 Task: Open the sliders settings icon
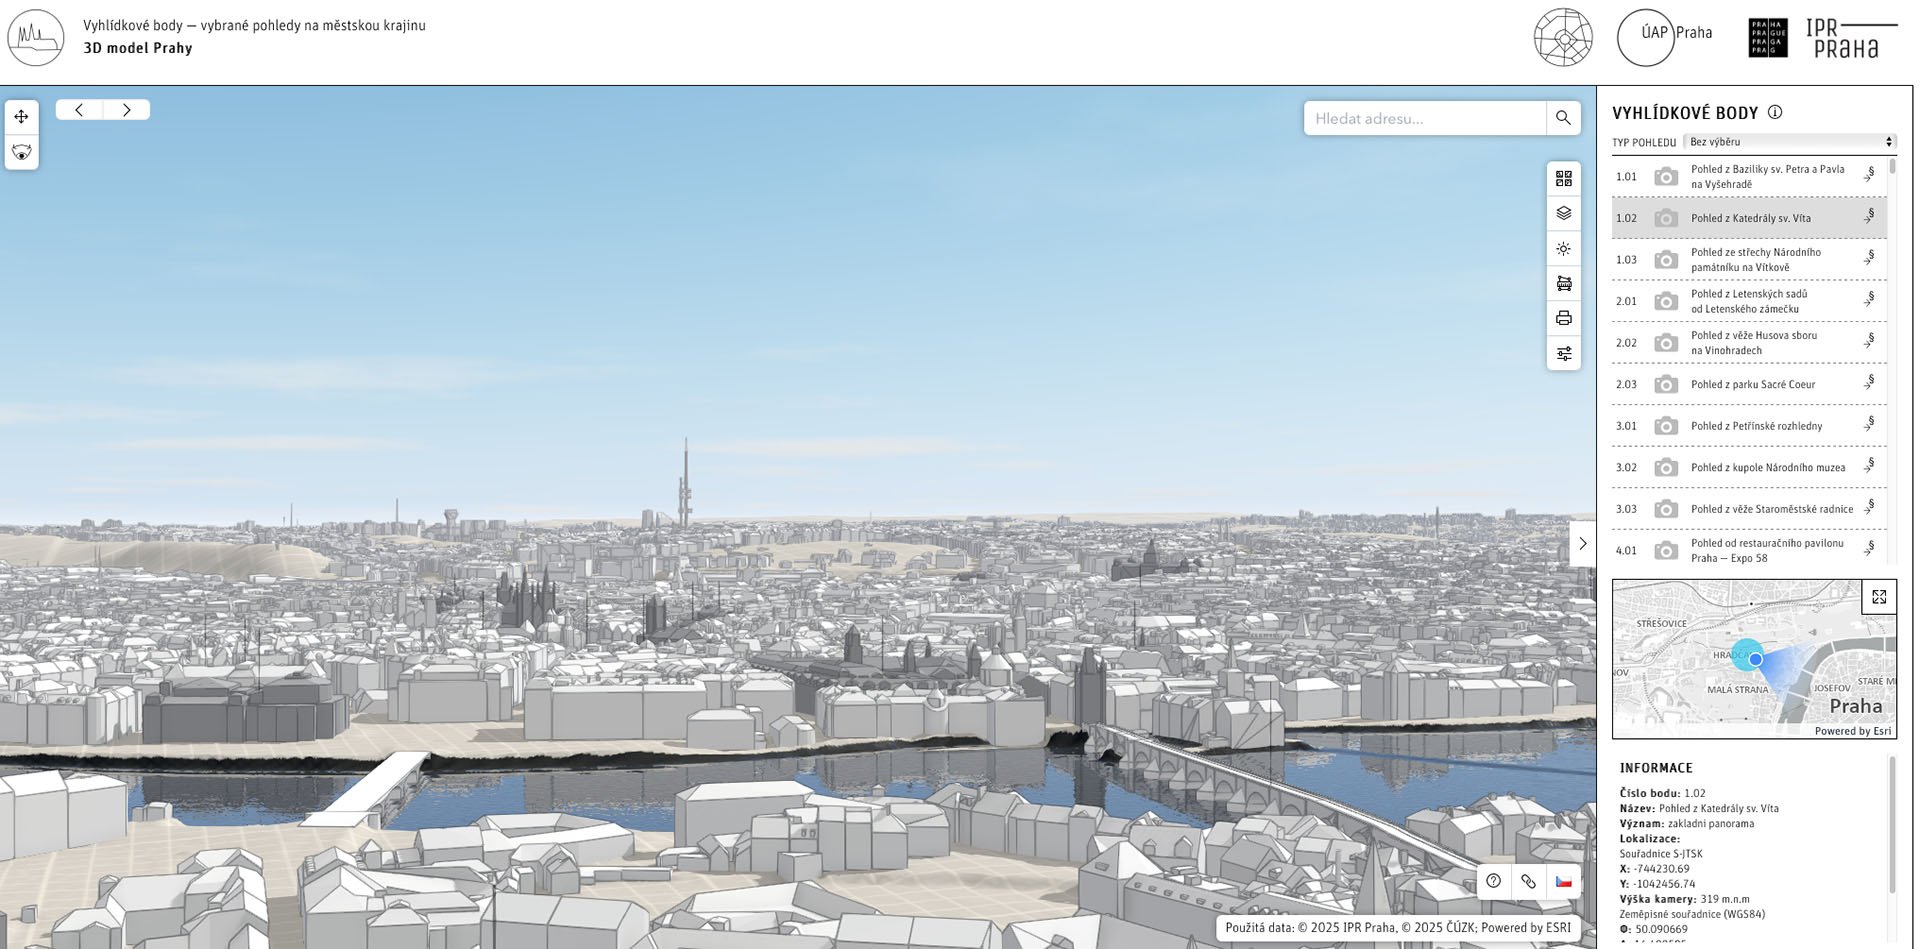tap(1564, 354)
